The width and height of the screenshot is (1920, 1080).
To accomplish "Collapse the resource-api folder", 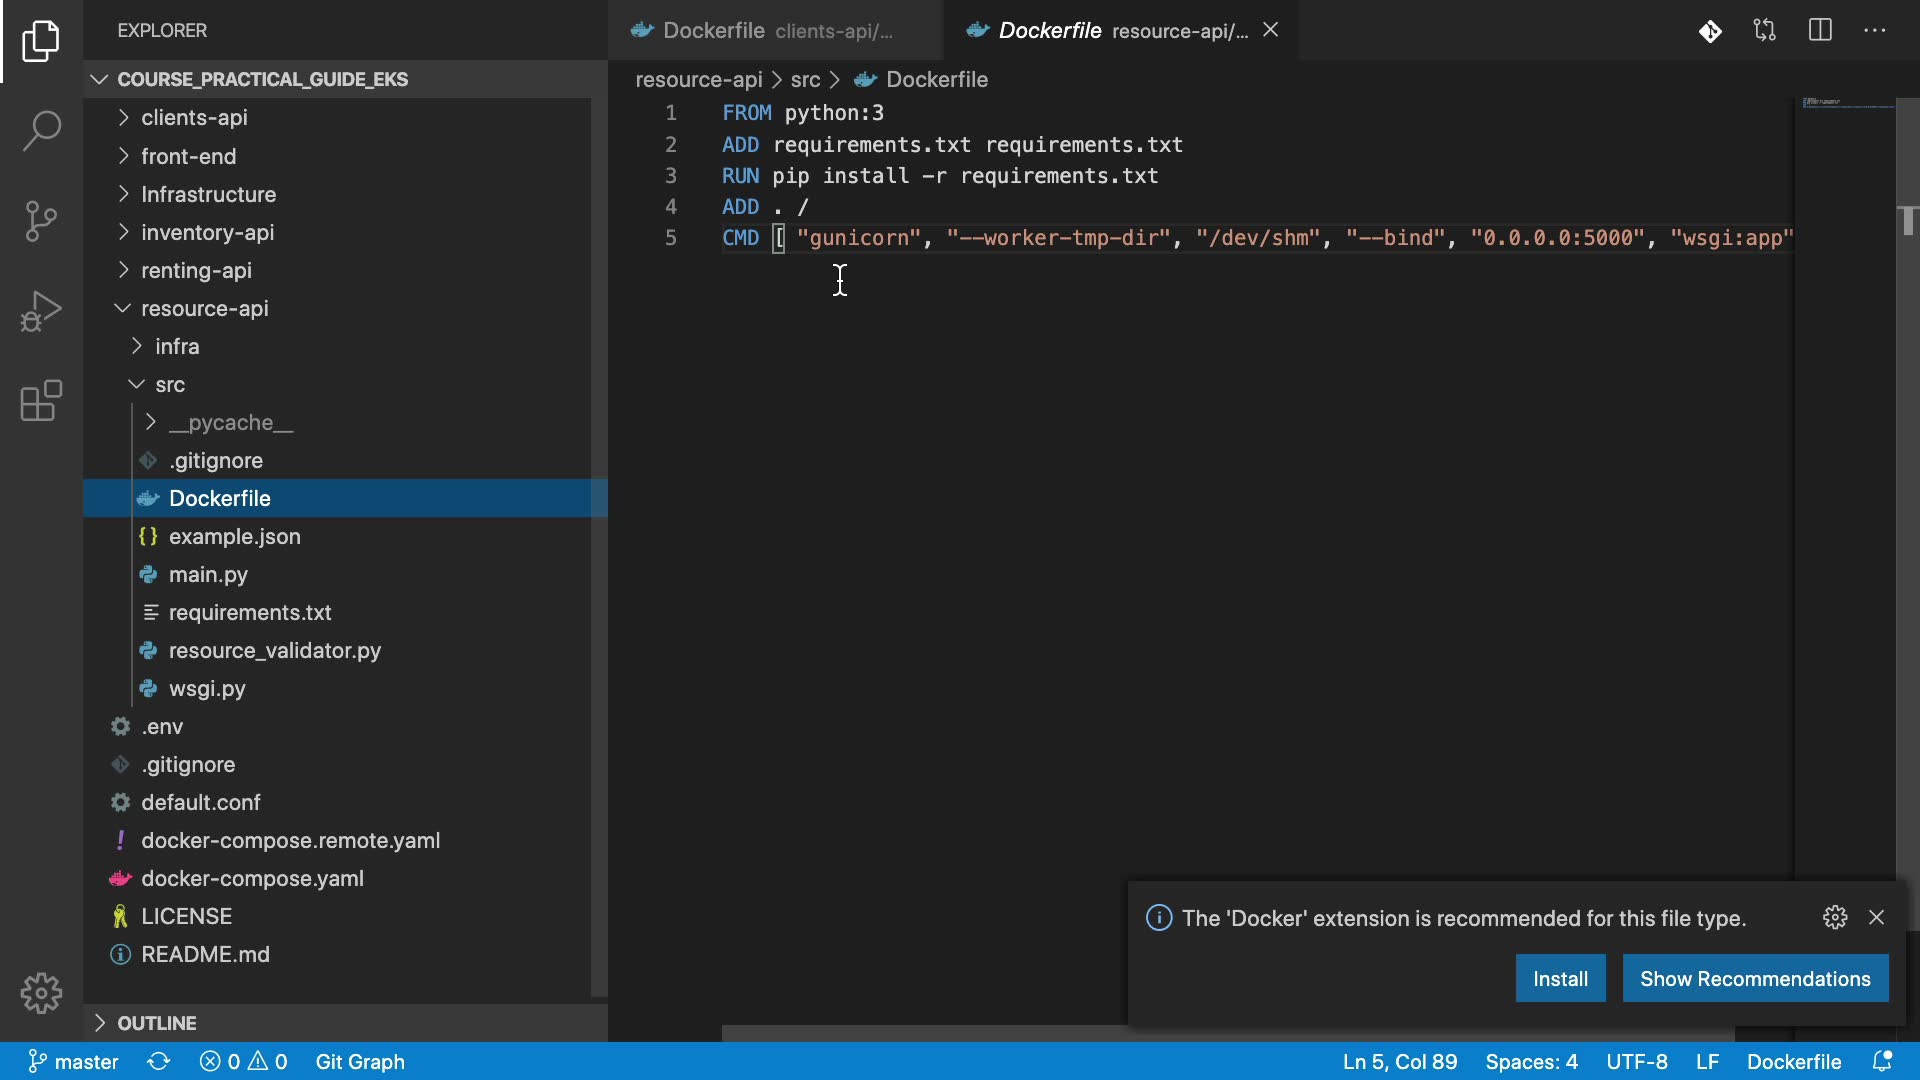I will [204, 309].
